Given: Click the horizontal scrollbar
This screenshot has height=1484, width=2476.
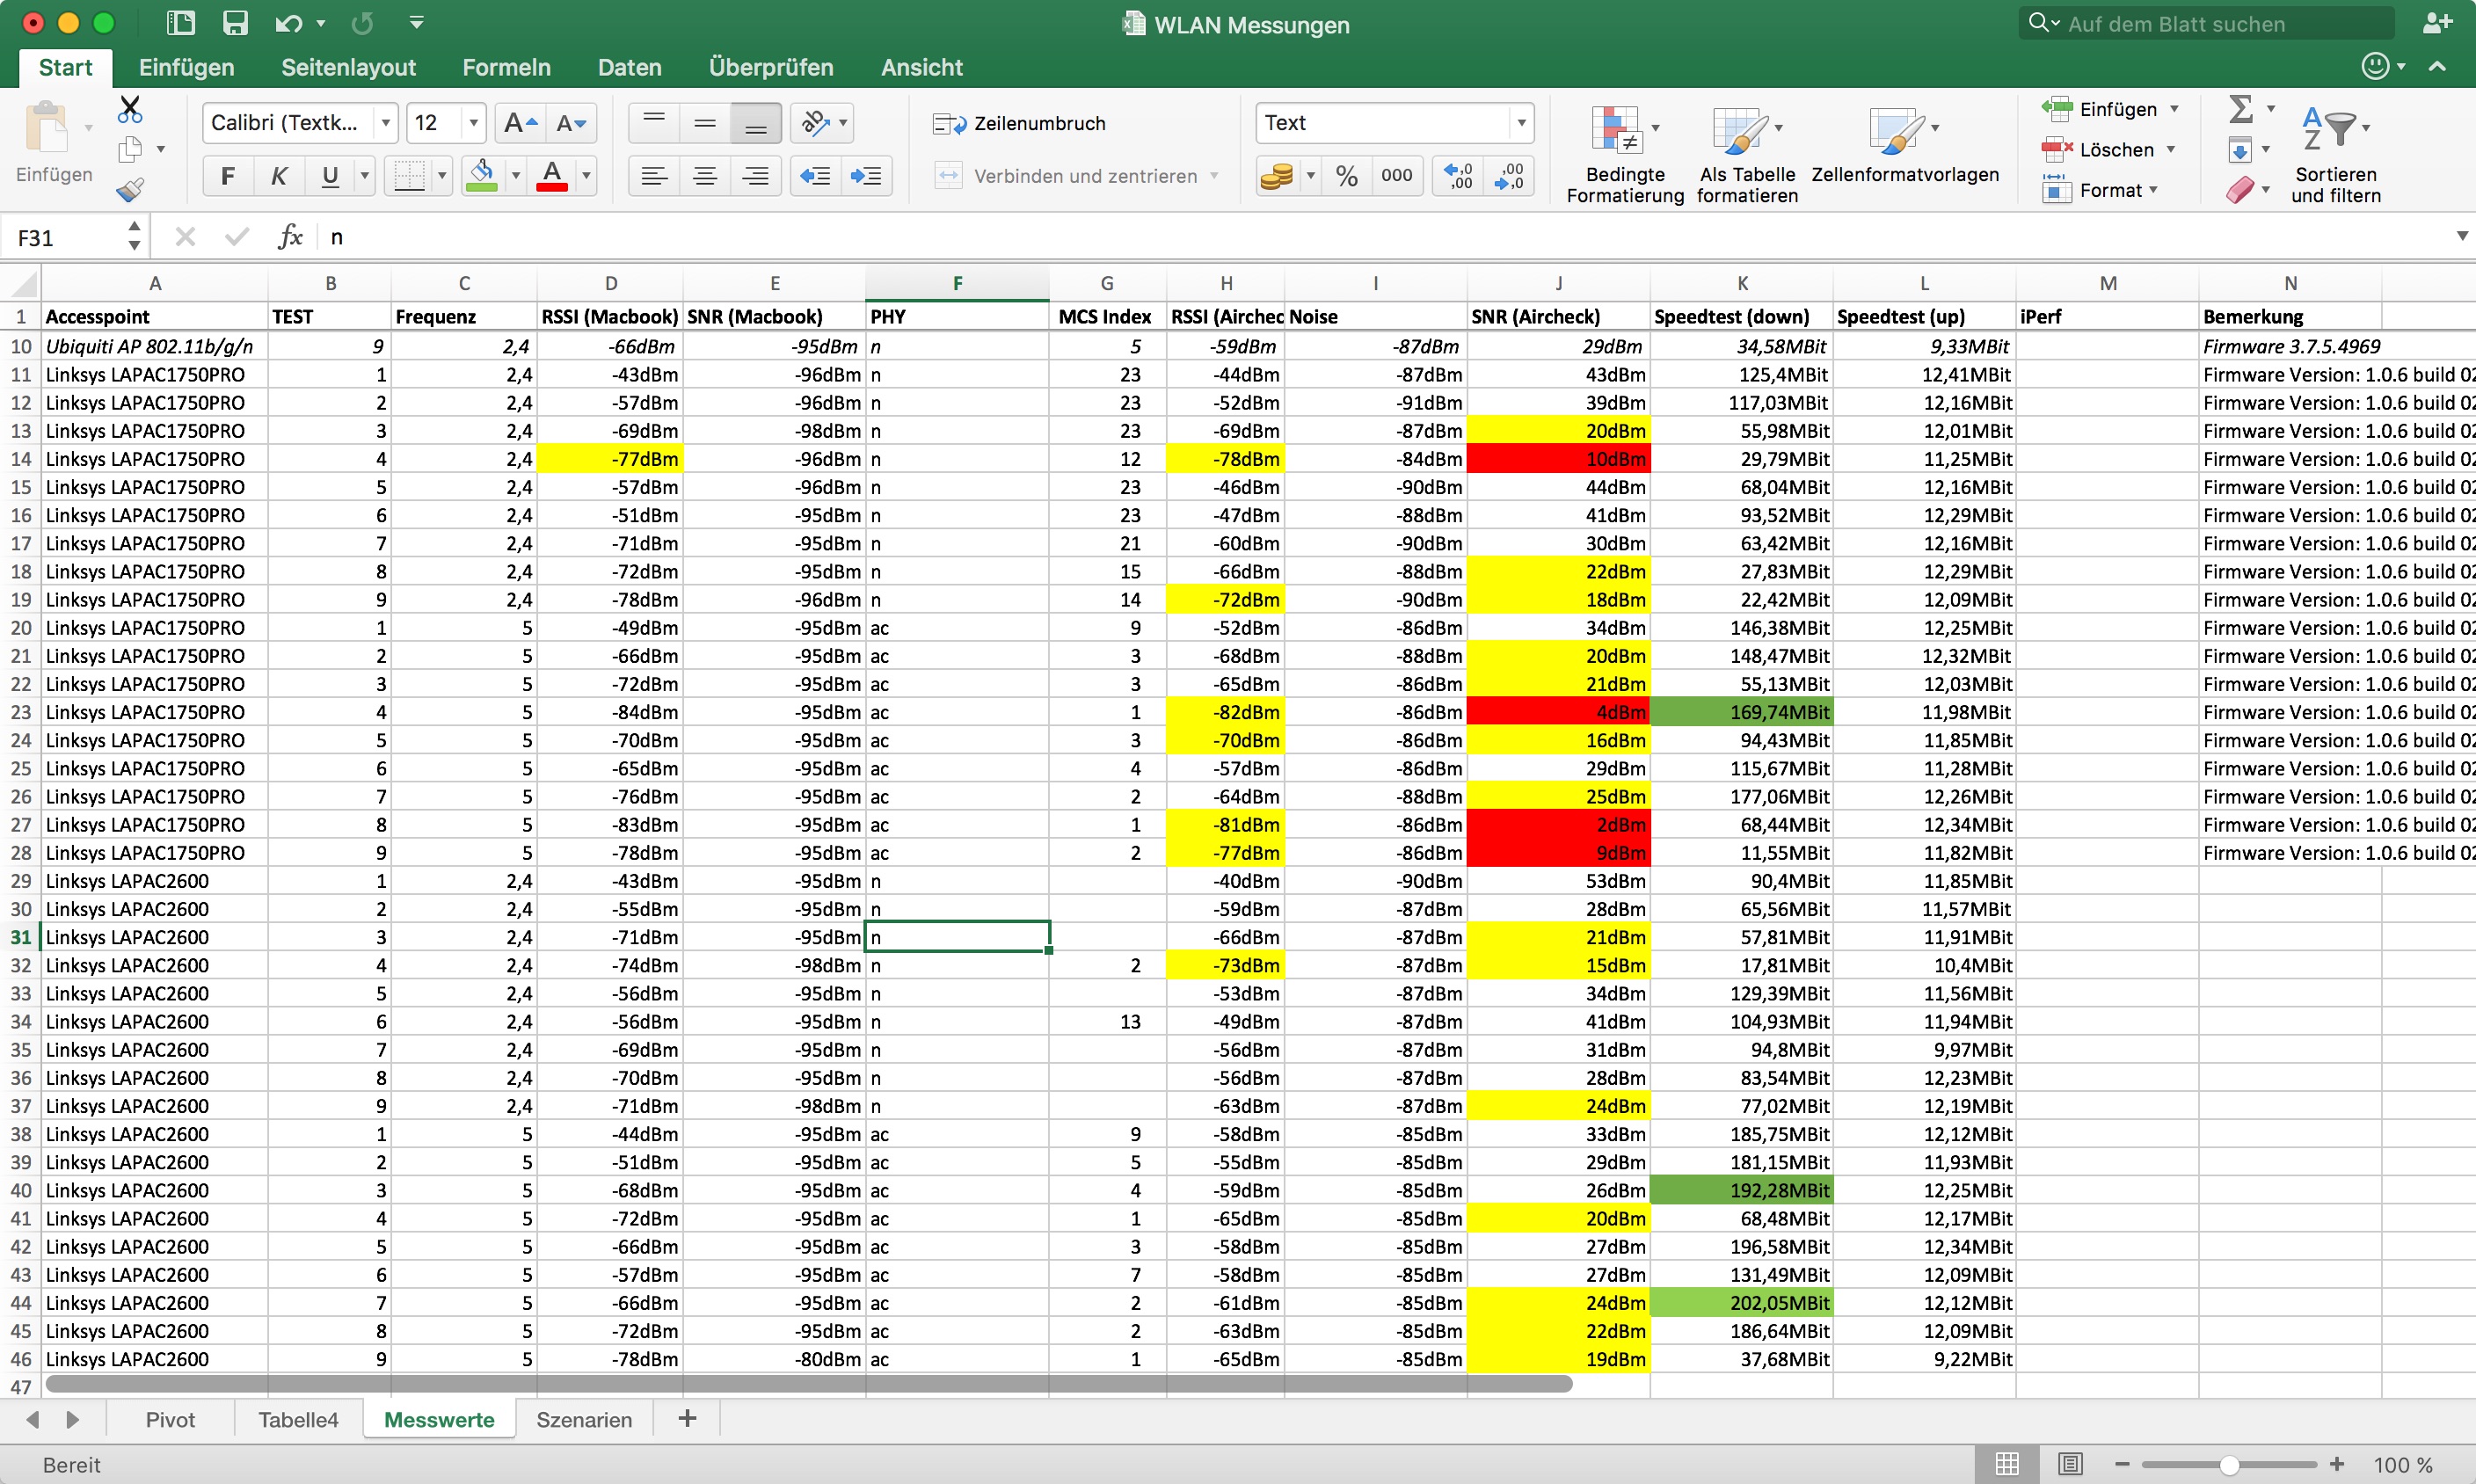Looking at the screenshot, I should click(x=808, y=1383).
